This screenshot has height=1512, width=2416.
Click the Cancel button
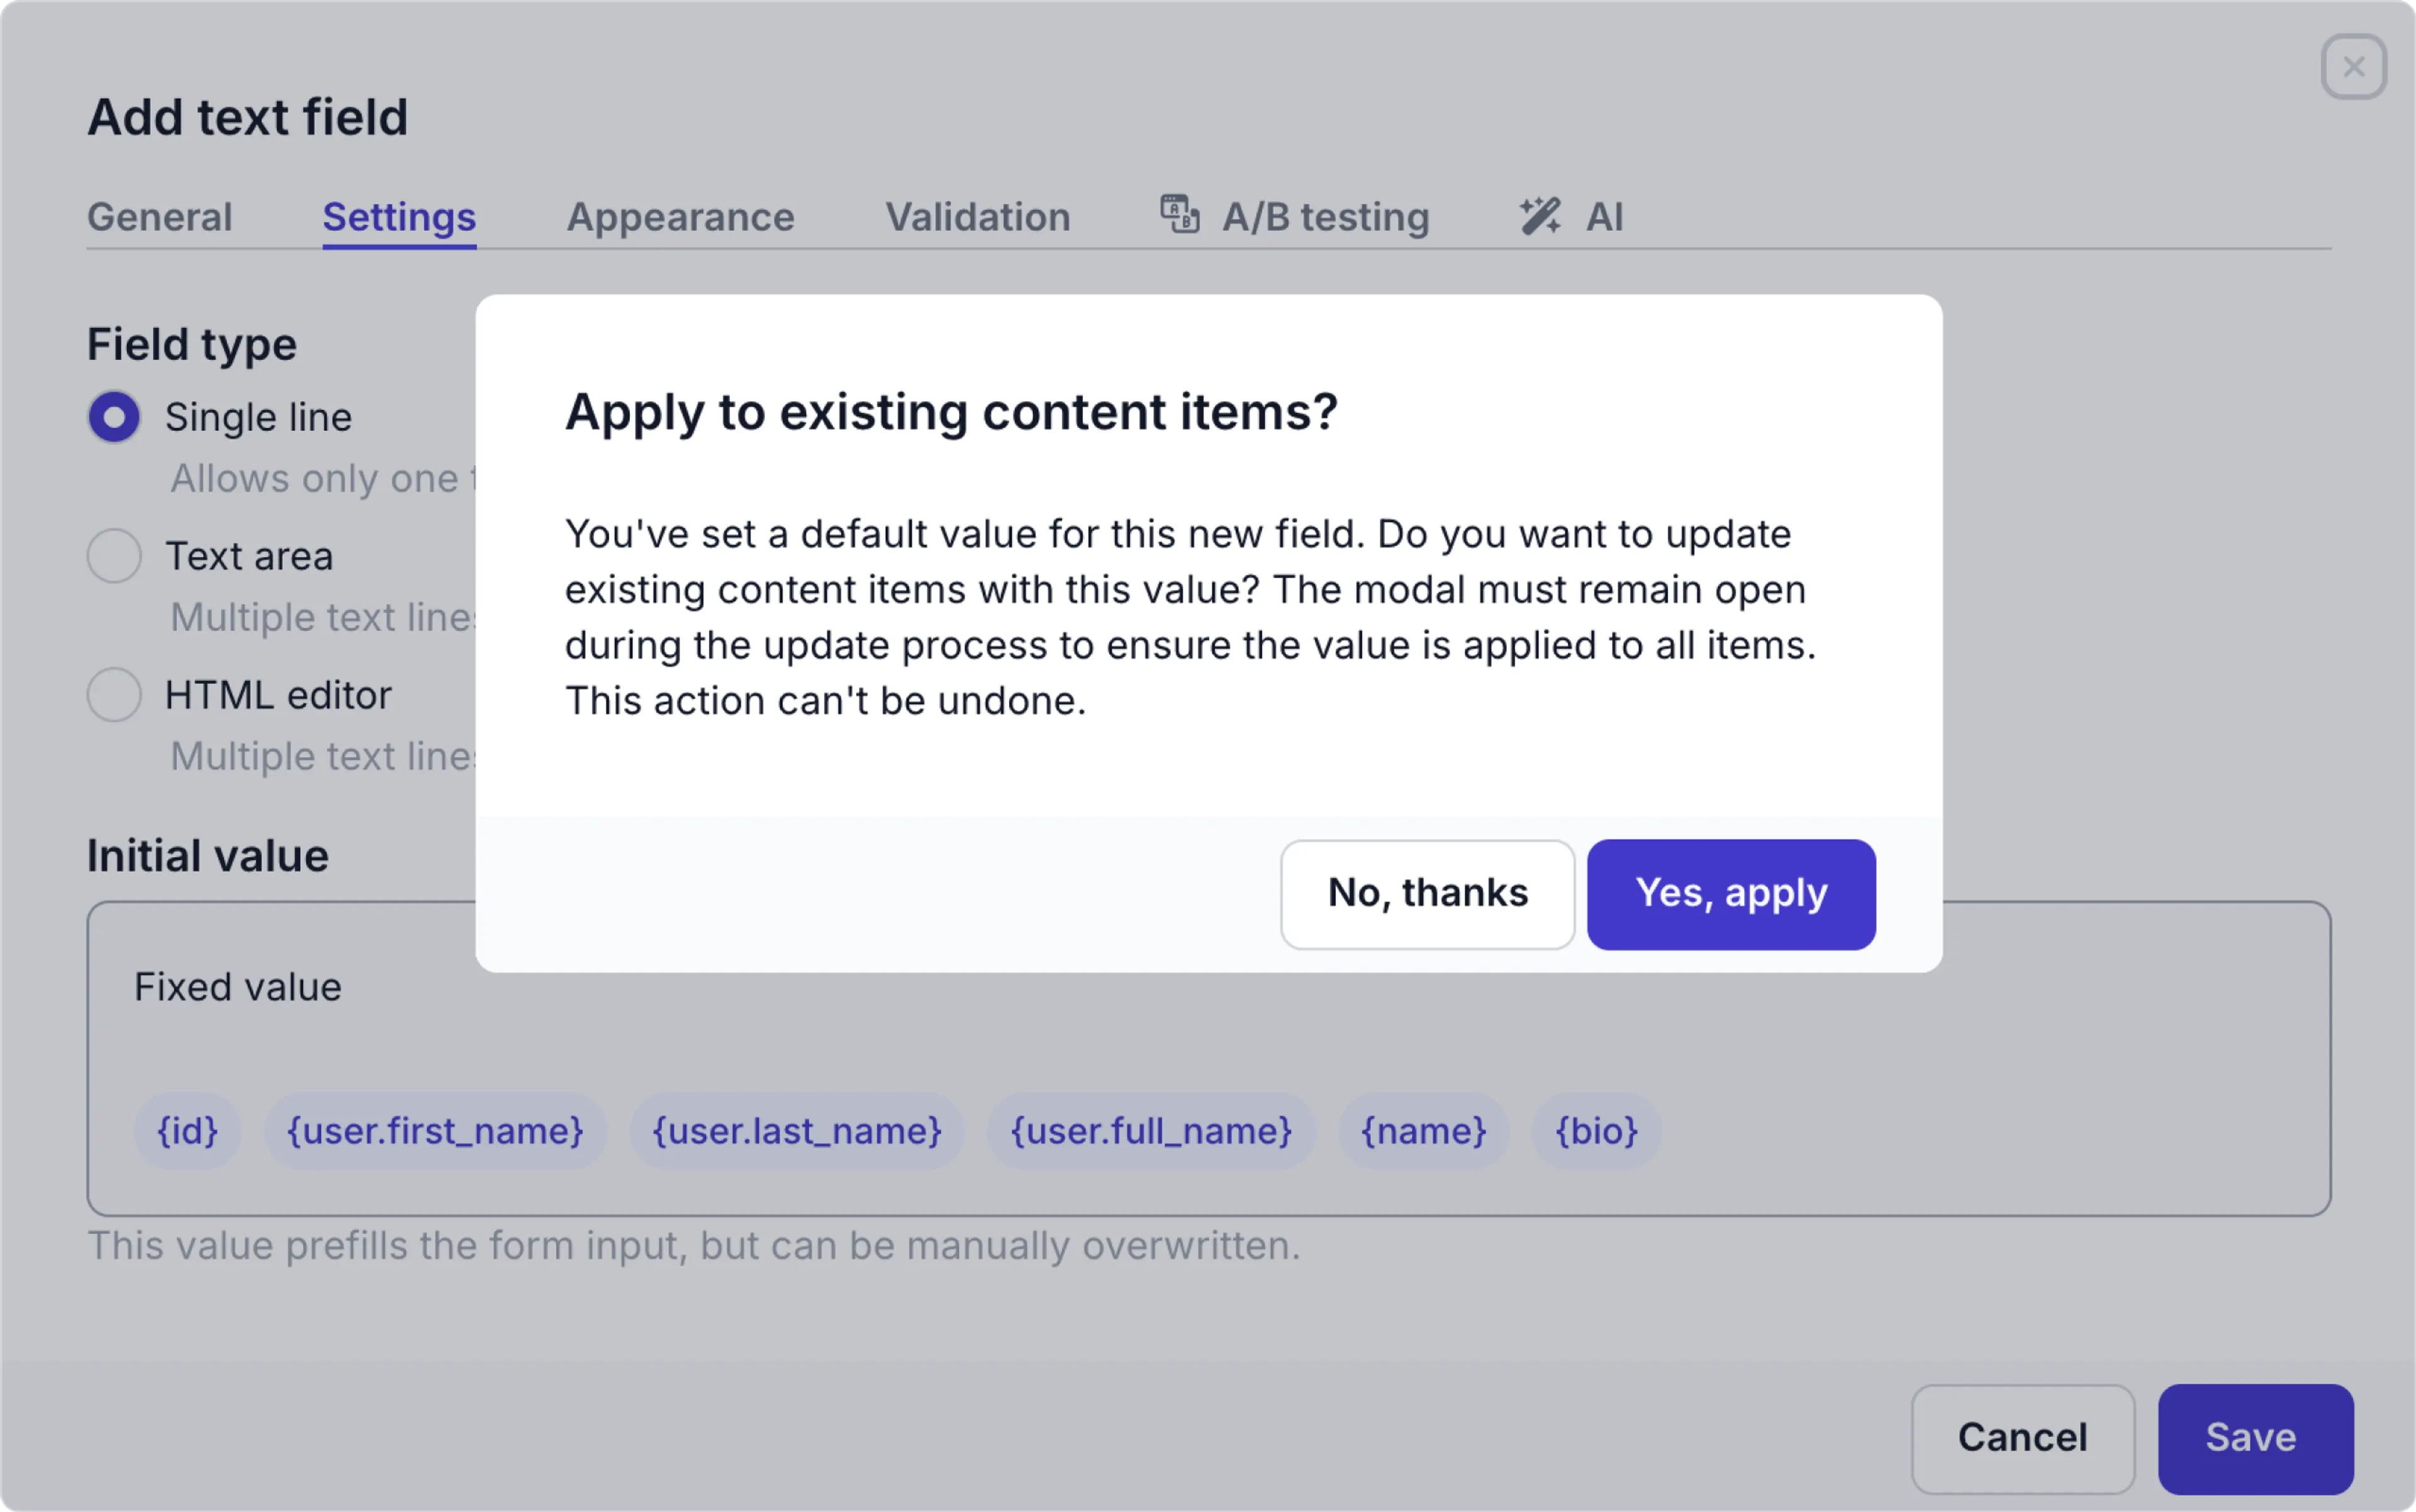2022,1437
